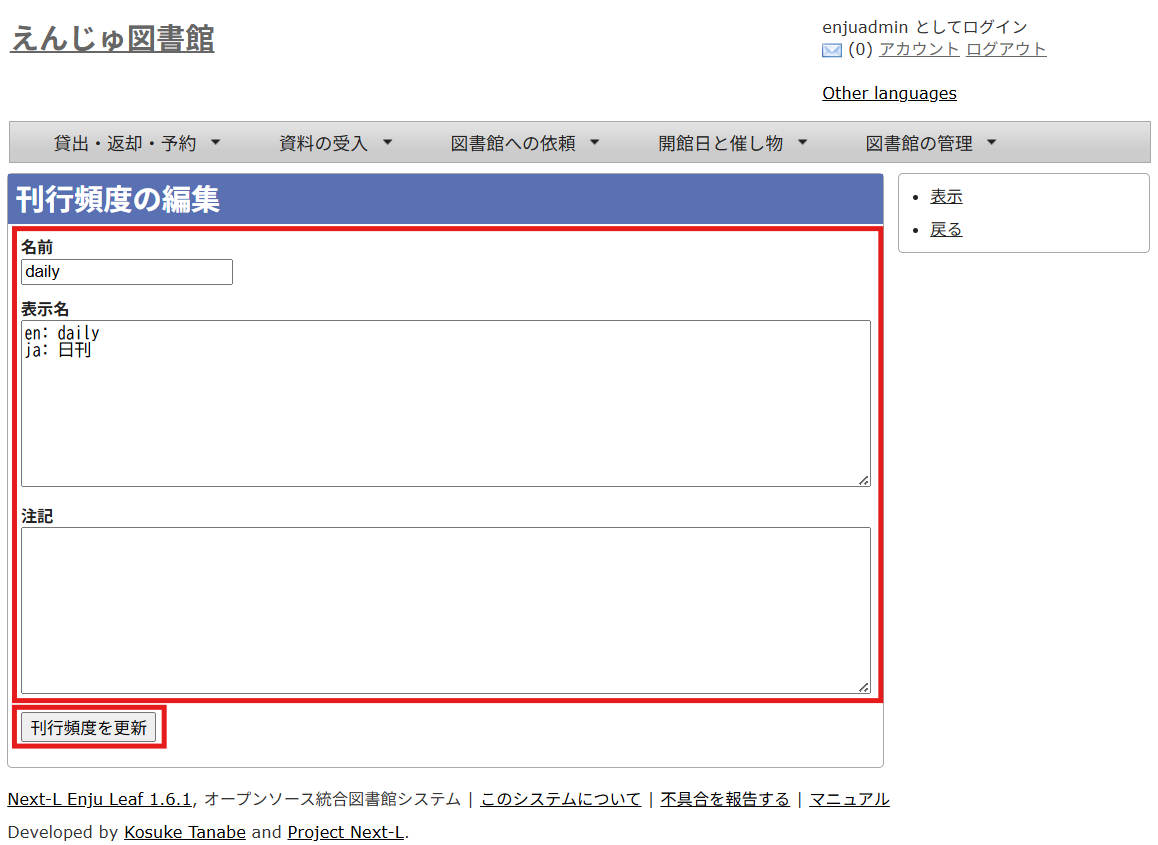Open the マニュアル manual link
The width and height of the screenshot is (1158, 845).
point(849,799)
